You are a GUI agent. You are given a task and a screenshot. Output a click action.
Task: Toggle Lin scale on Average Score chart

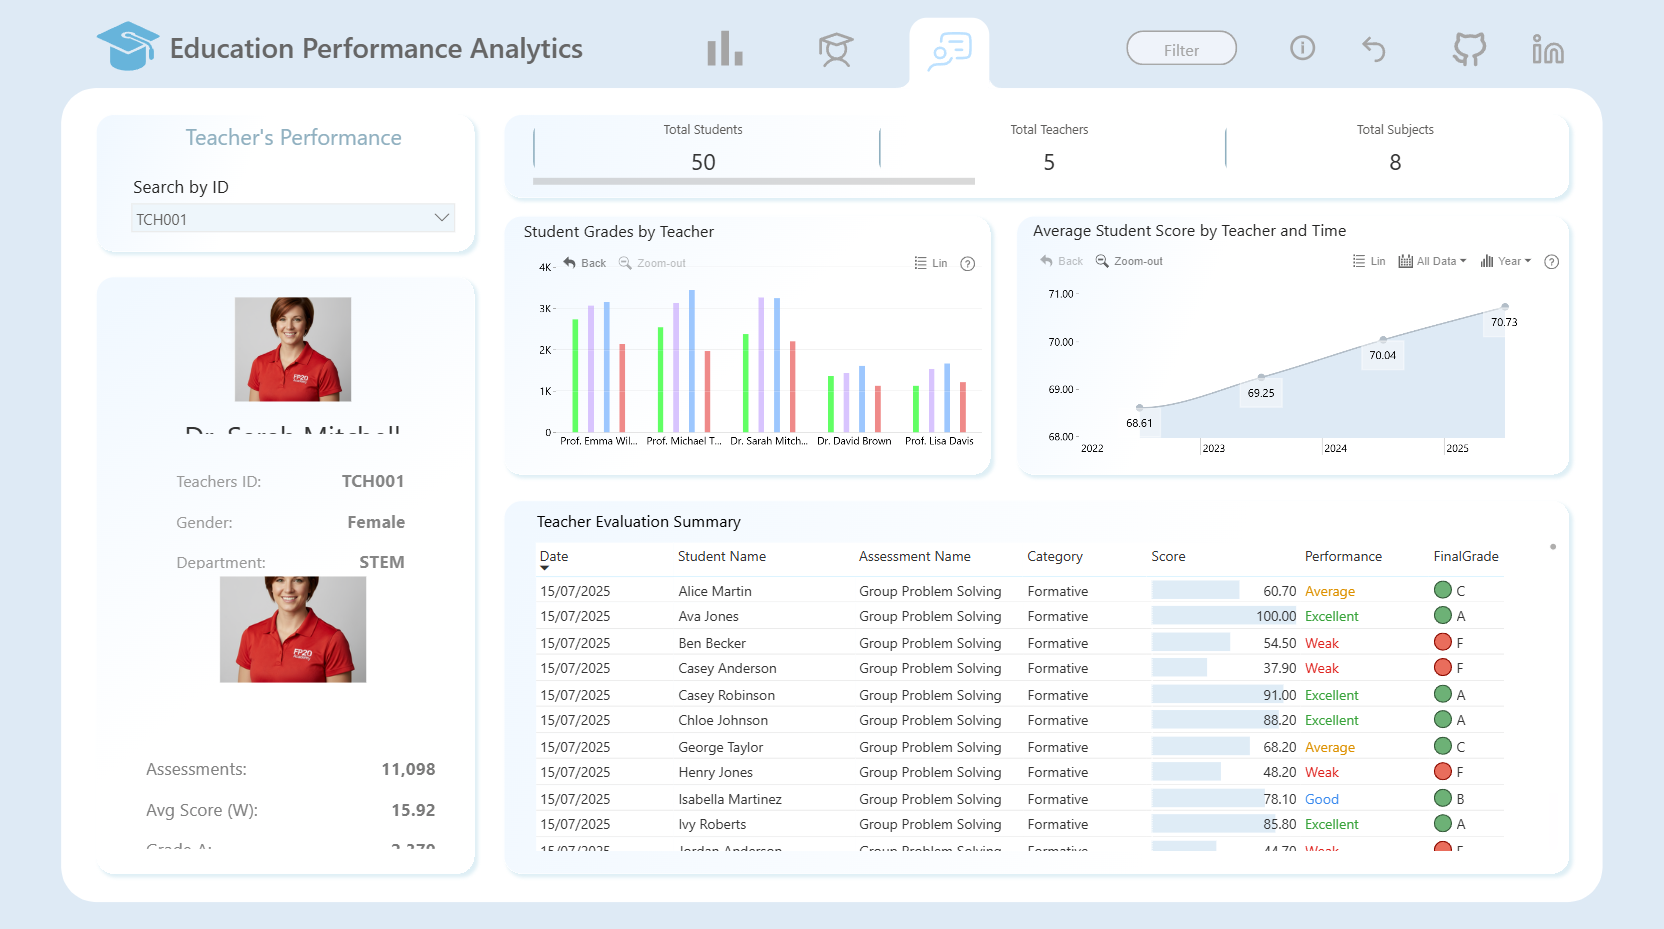(x=1369, y=261)
